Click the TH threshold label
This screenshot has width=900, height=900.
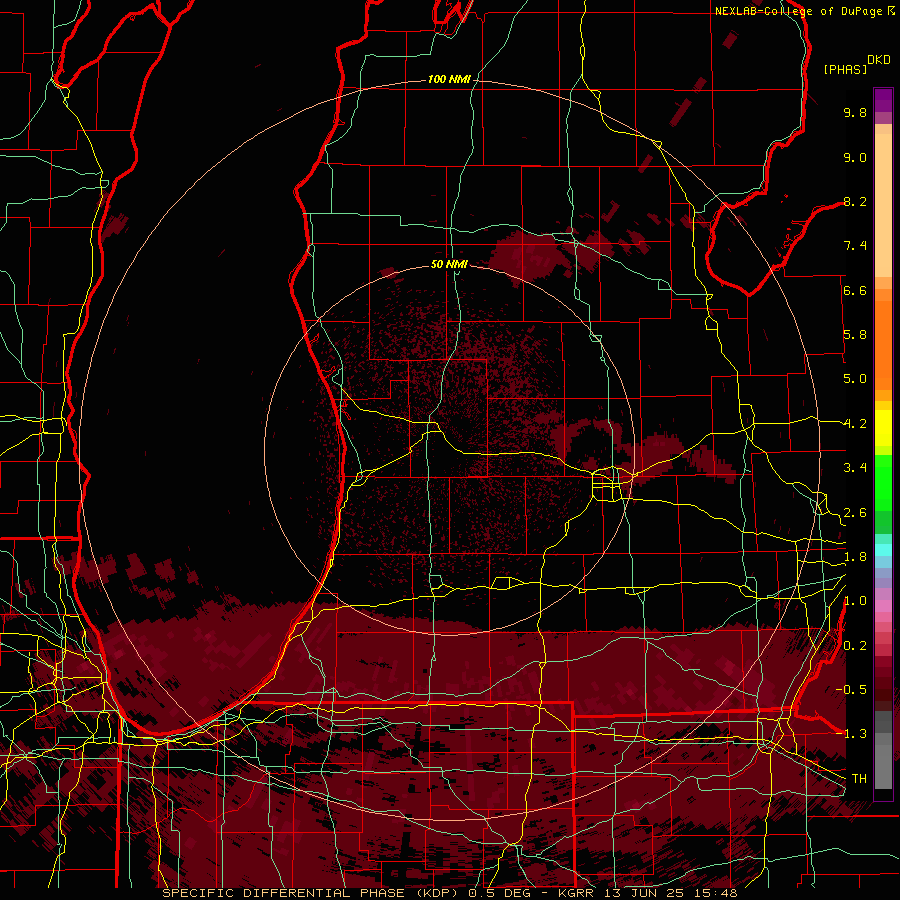click(x=859, y=779)
